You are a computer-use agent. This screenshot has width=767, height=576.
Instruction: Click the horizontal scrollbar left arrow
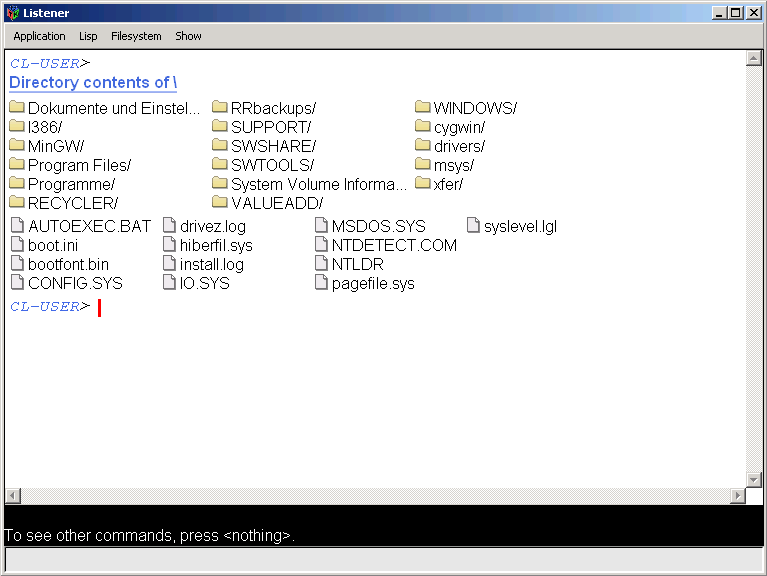point(13,495)
